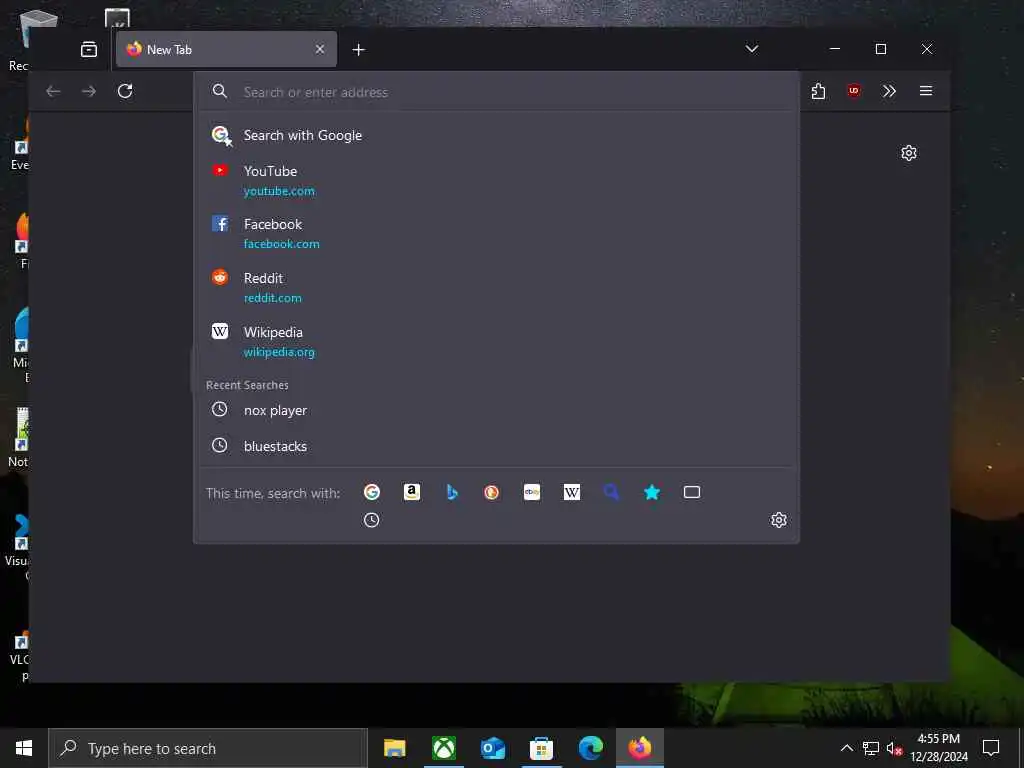Click the Wikipedia favicon in suggestions
This screenshot has width=1024, height=768.
point(220,332)
